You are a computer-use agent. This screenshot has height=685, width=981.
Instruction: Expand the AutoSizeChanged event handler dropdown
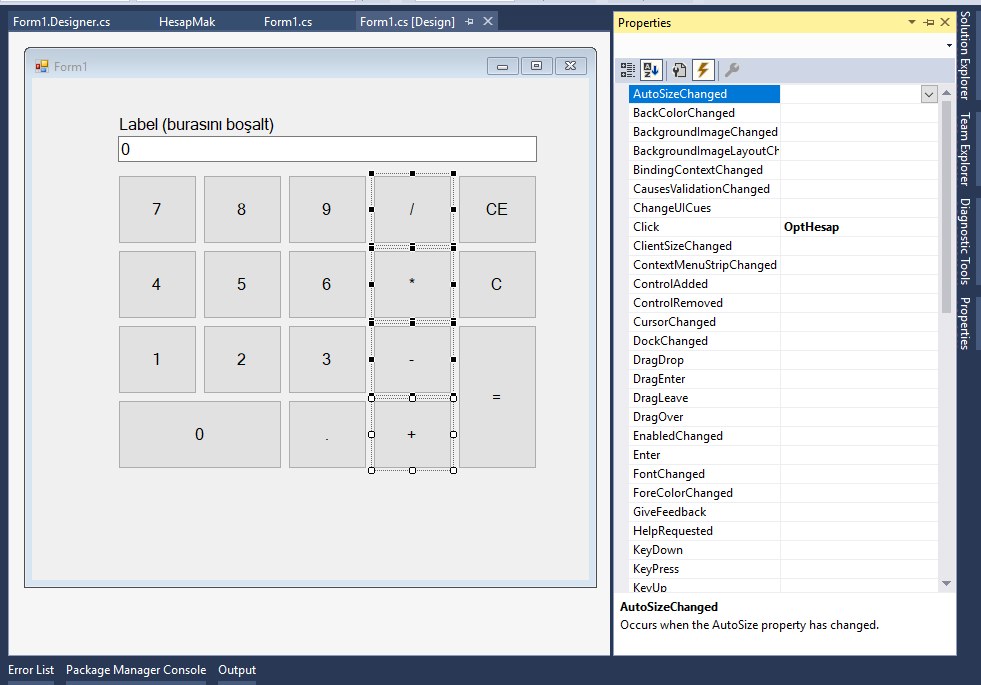click(x=929, y=94)
